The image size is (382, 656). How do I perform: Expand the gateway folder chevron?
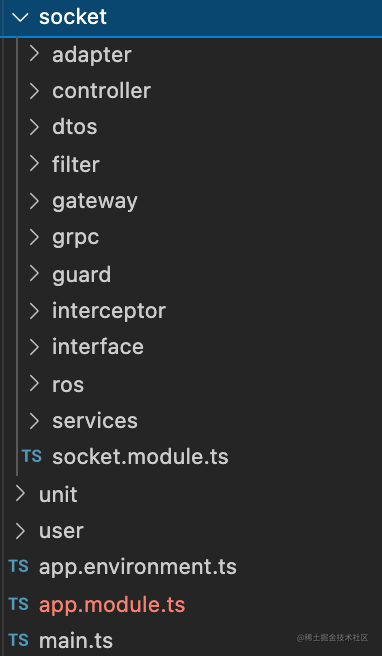[34, 201]
